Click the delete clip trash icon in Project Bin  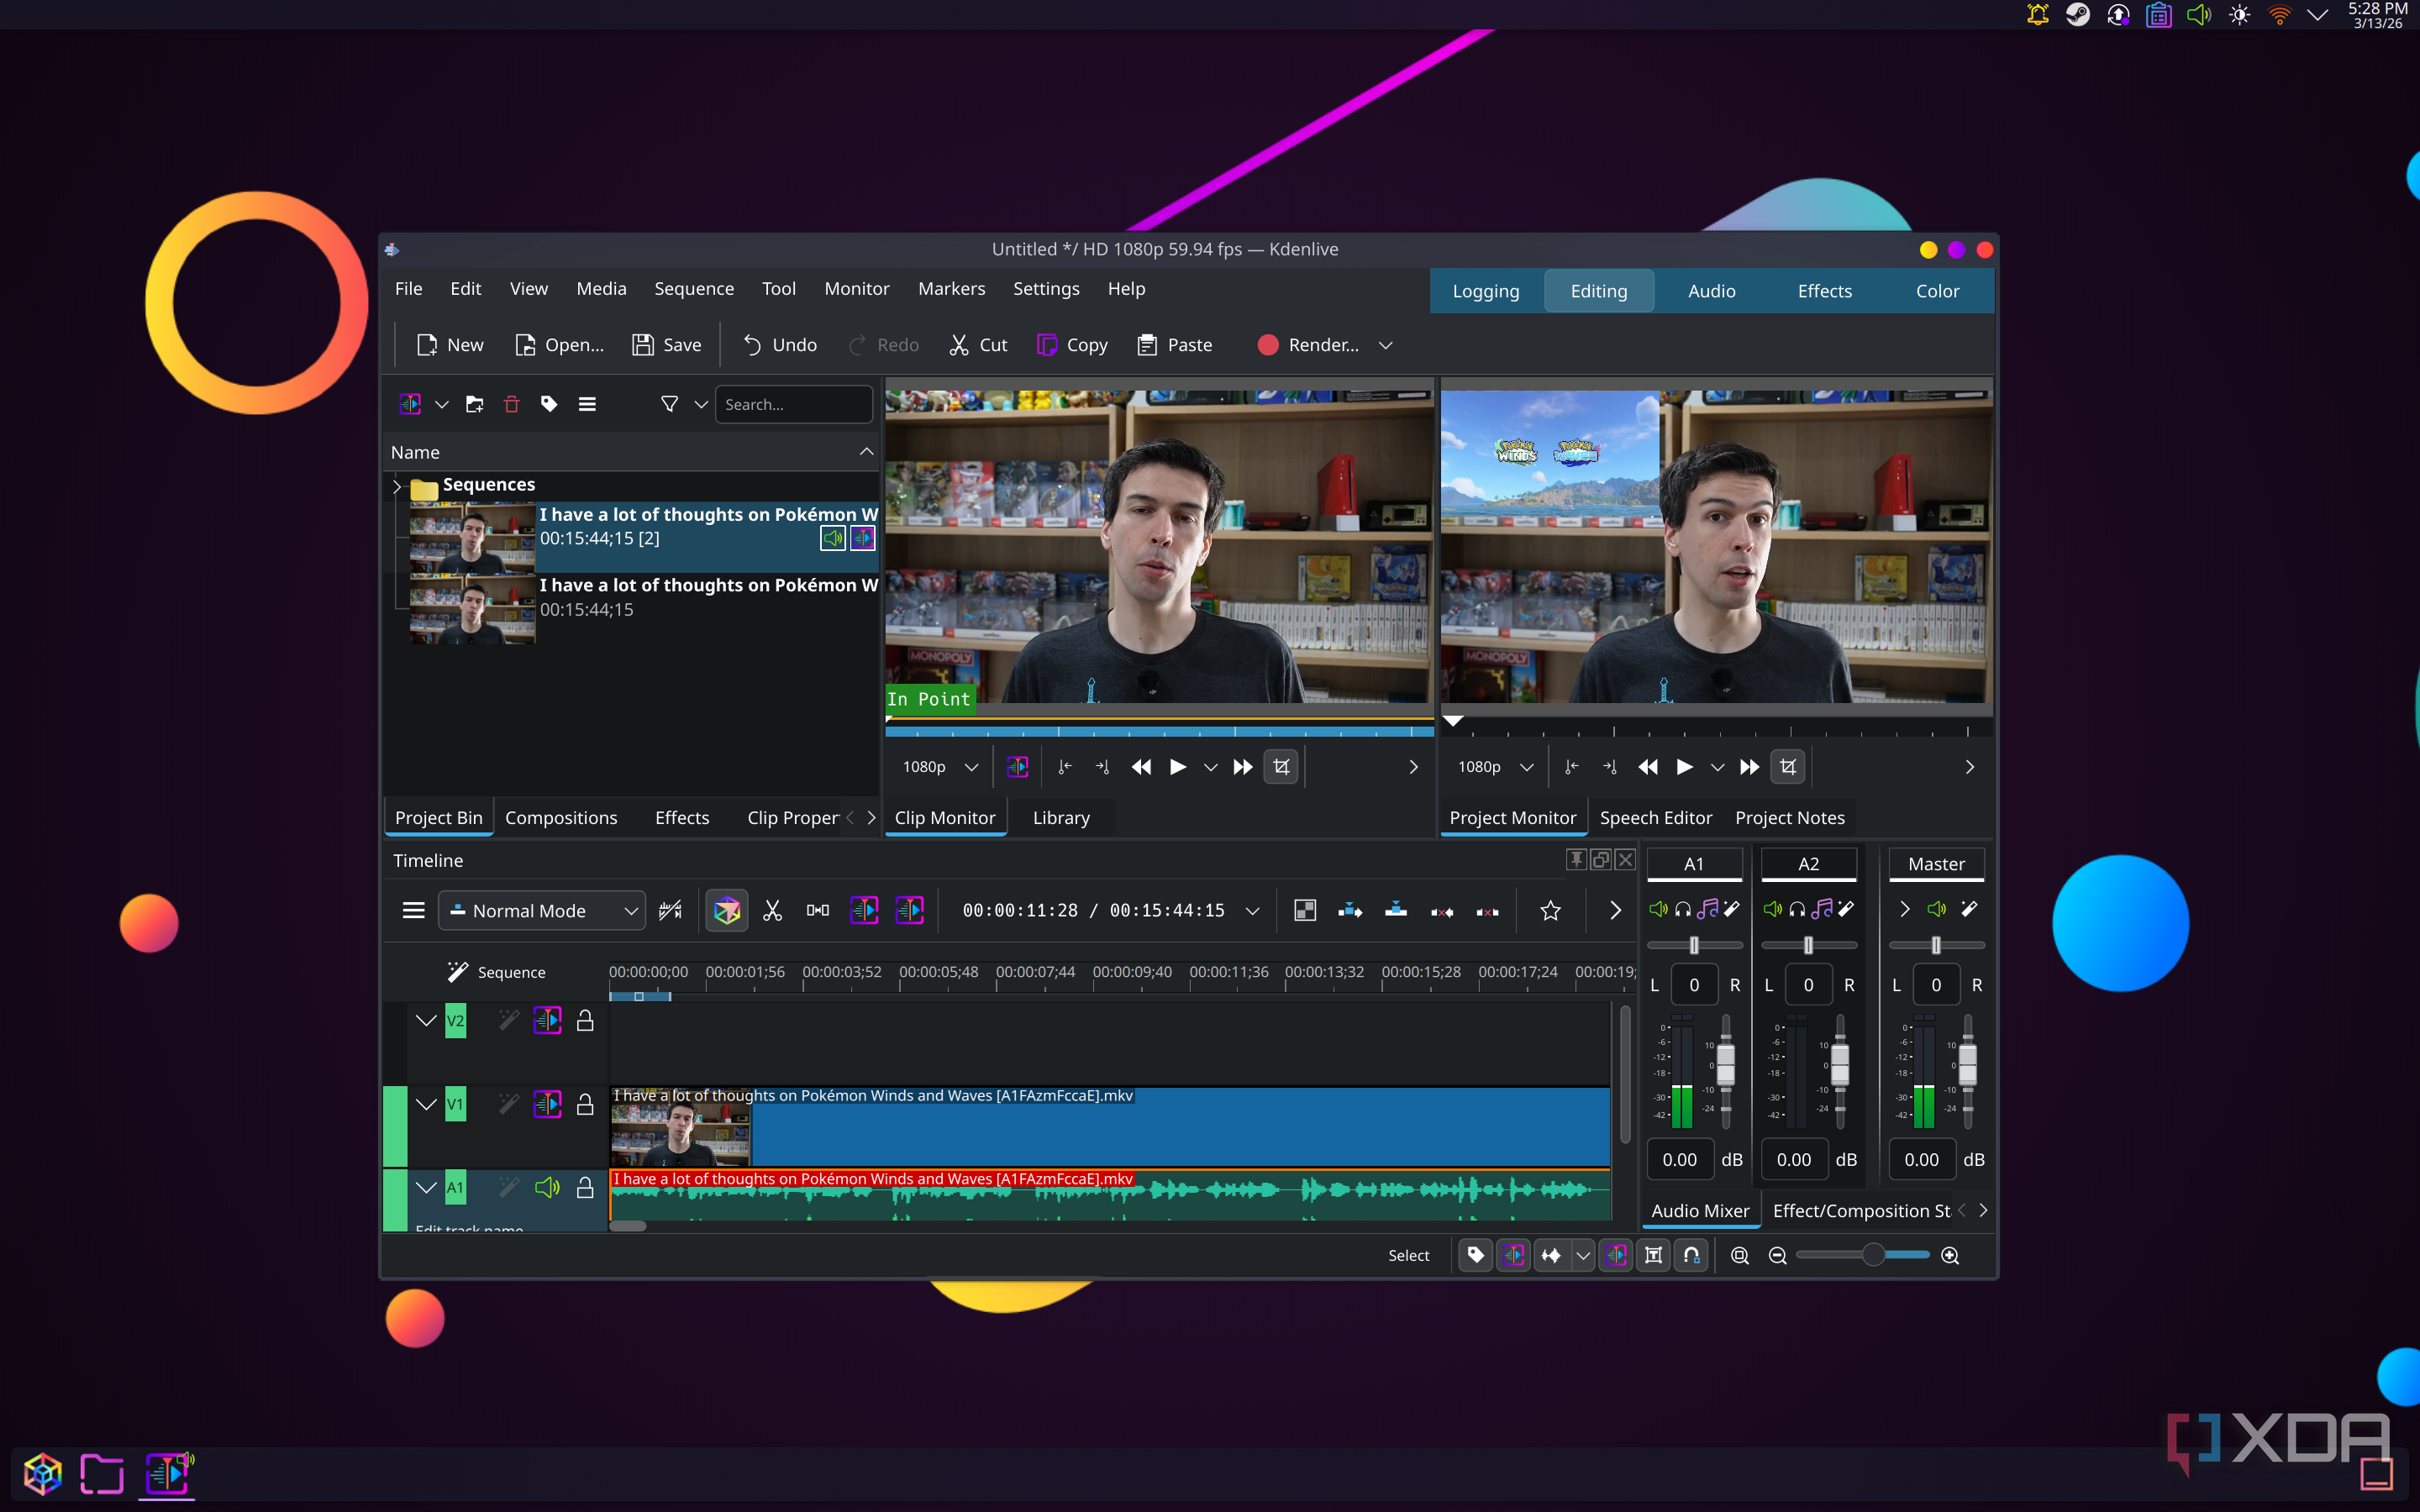[x=511, y=404]
